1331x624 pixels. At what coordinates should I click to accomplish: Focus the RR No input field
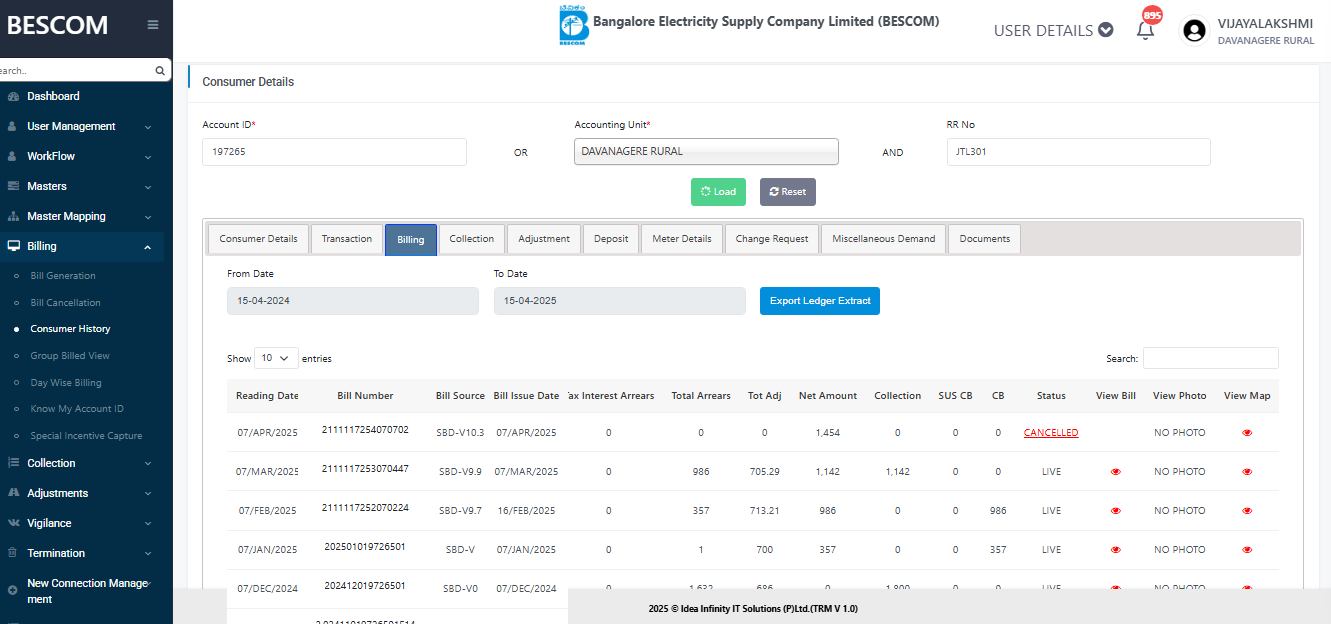click(x=1079, y=152)
